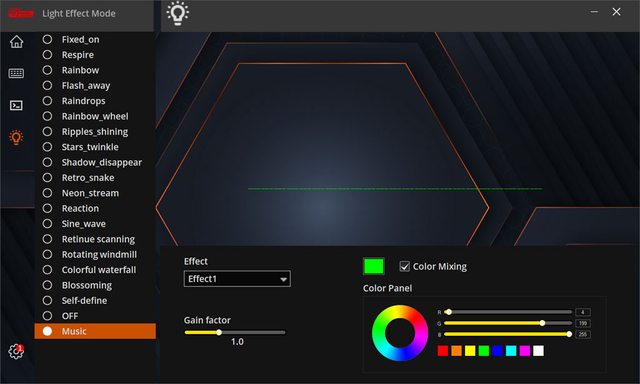This screenshot has width=640, height=384.
Task: Click the Effect dropdown arrow
Action: pyautogui.click(x=283, y=280)
